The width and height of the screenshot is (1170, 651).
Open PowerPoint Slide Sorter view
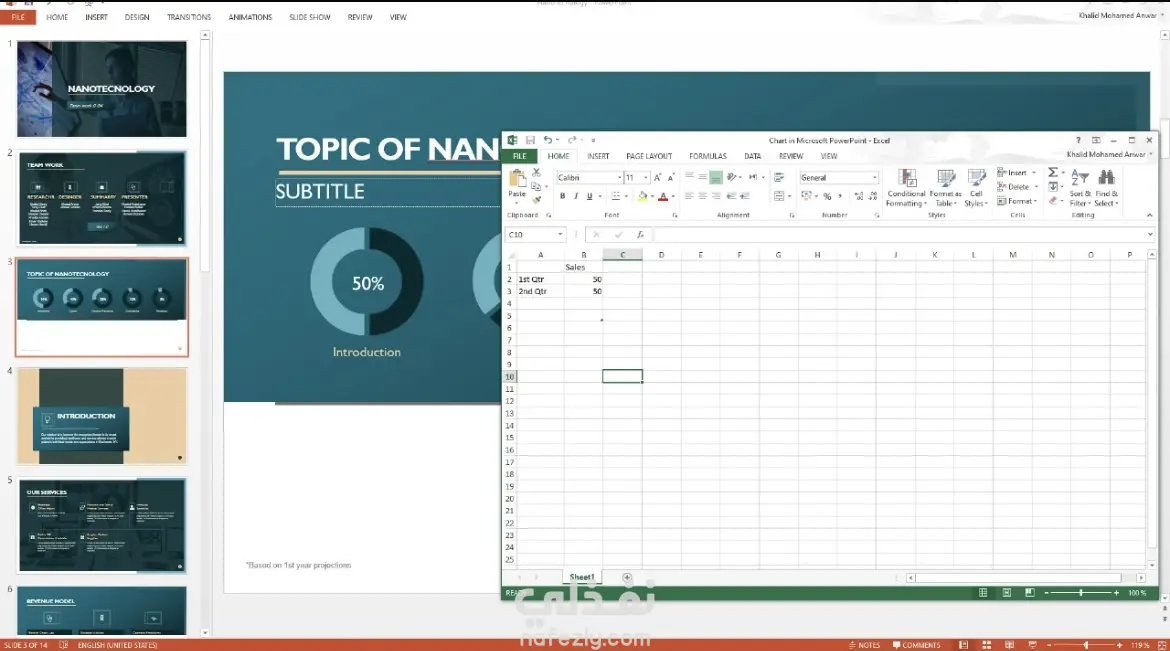pyautogui.click(x=986, y=644)
